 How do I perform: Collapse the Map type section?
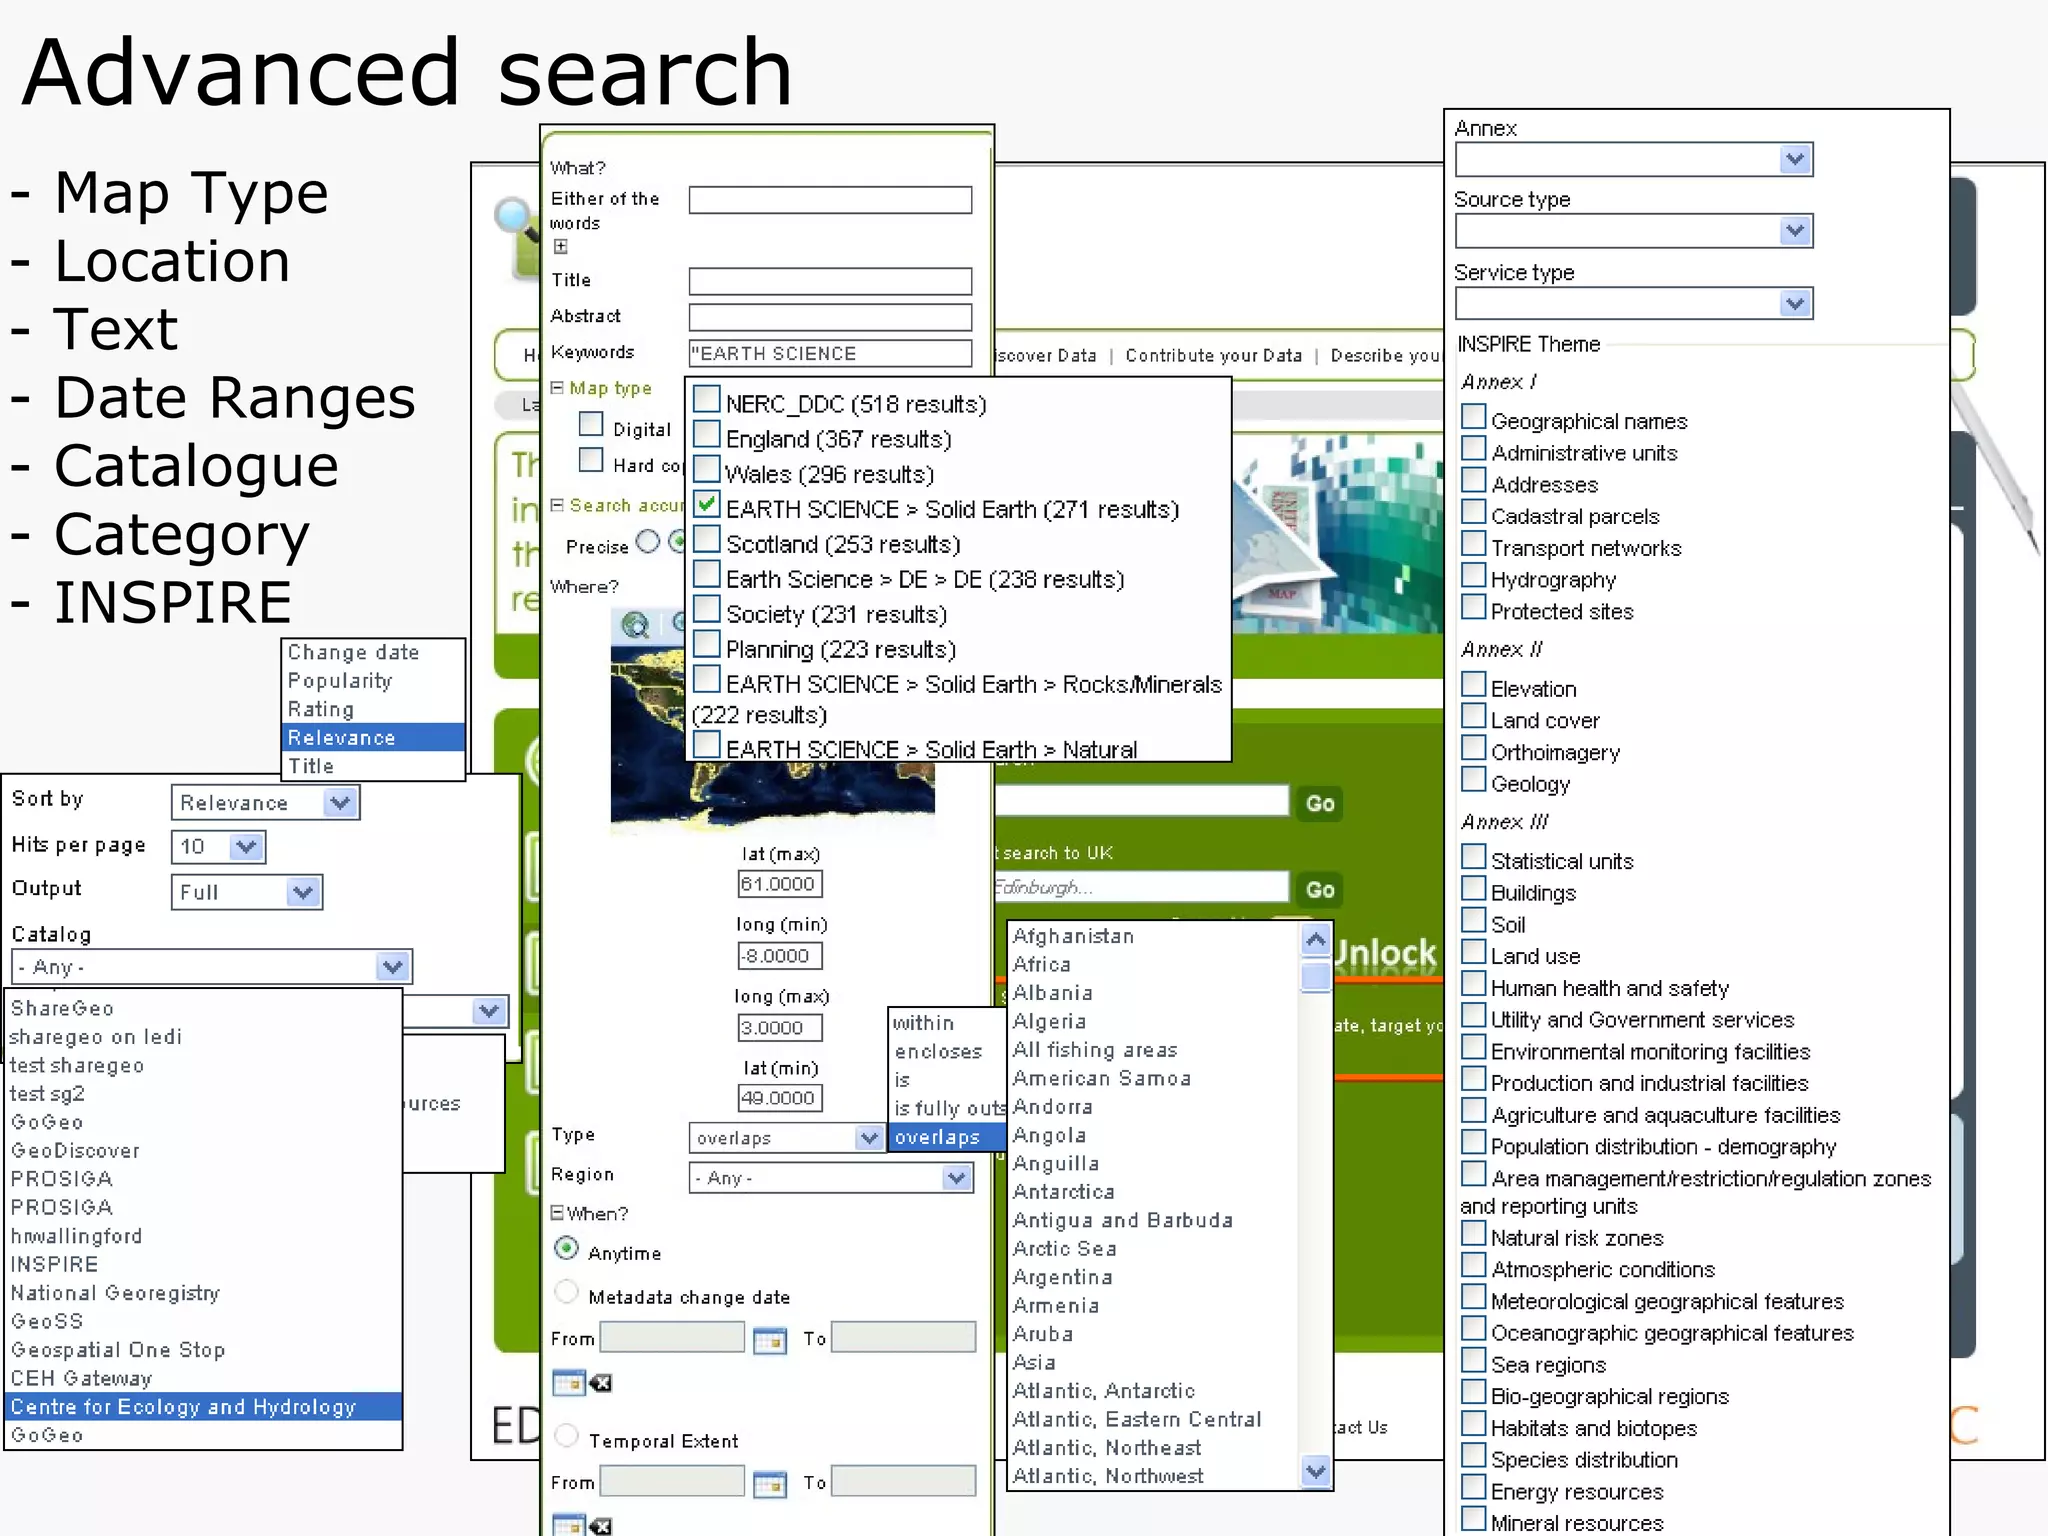[x=557, y=388]
